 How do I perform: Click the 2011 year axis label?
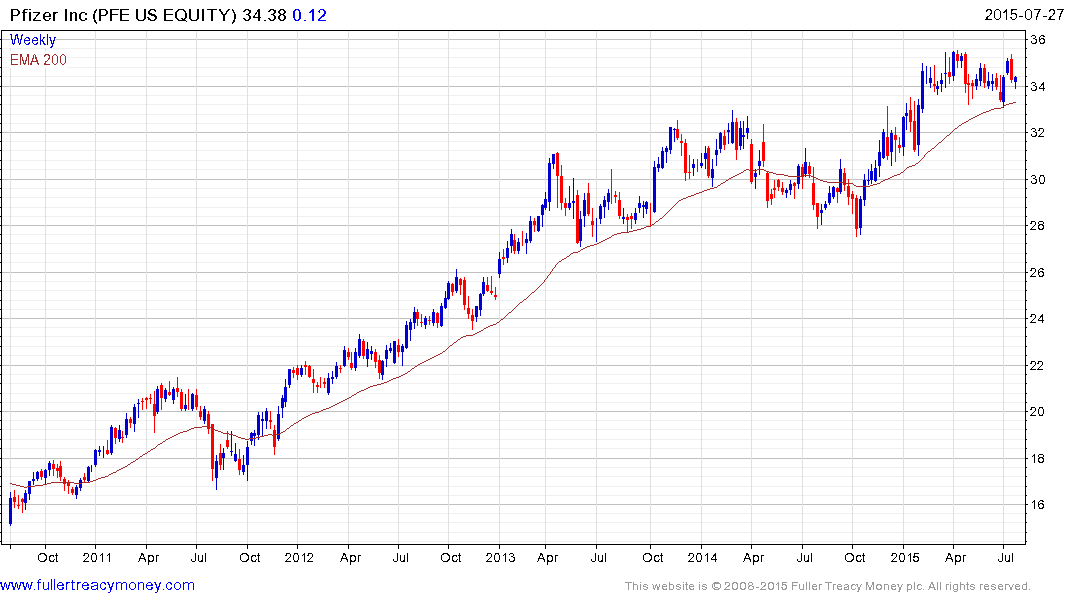[97, 557]
